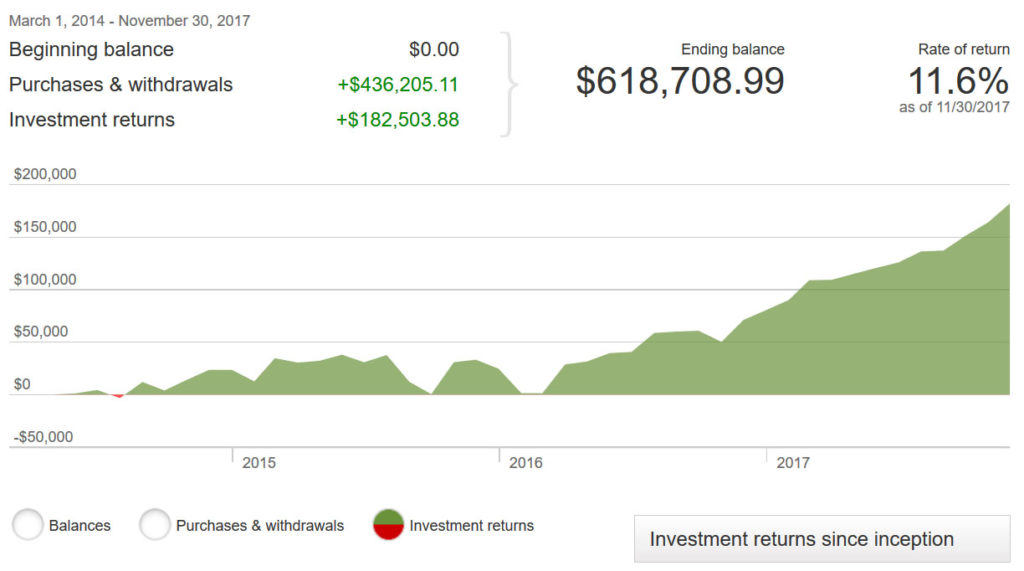Click the 2016 marker on the time axis
The image size is (1024, 571).
pyautogui.click(x=526, y=463)
